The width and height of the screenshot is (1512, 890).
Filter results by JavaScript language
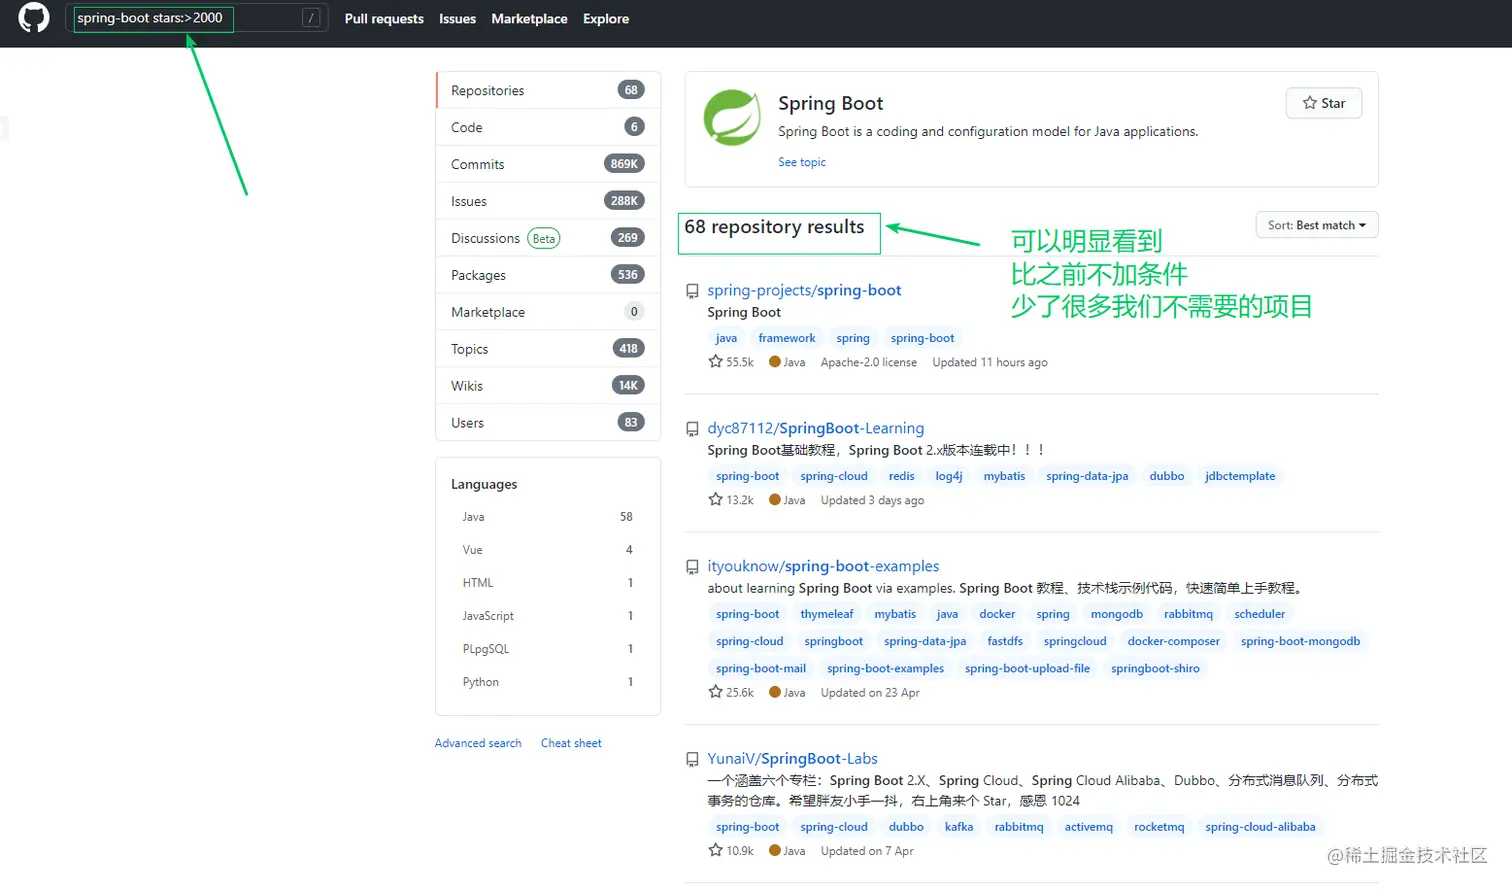(x=547, y=616)
